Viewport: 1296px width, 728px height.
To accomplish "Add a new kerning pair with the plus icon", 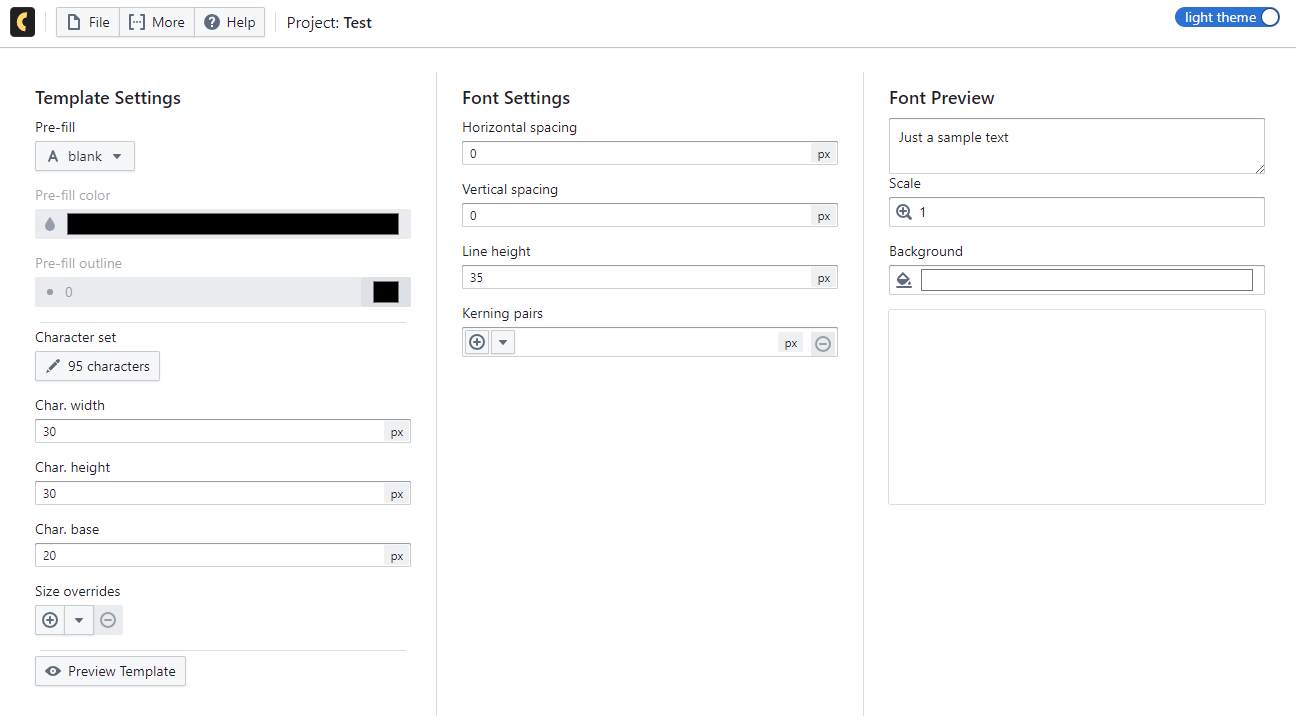I will (x=476, y=342).
